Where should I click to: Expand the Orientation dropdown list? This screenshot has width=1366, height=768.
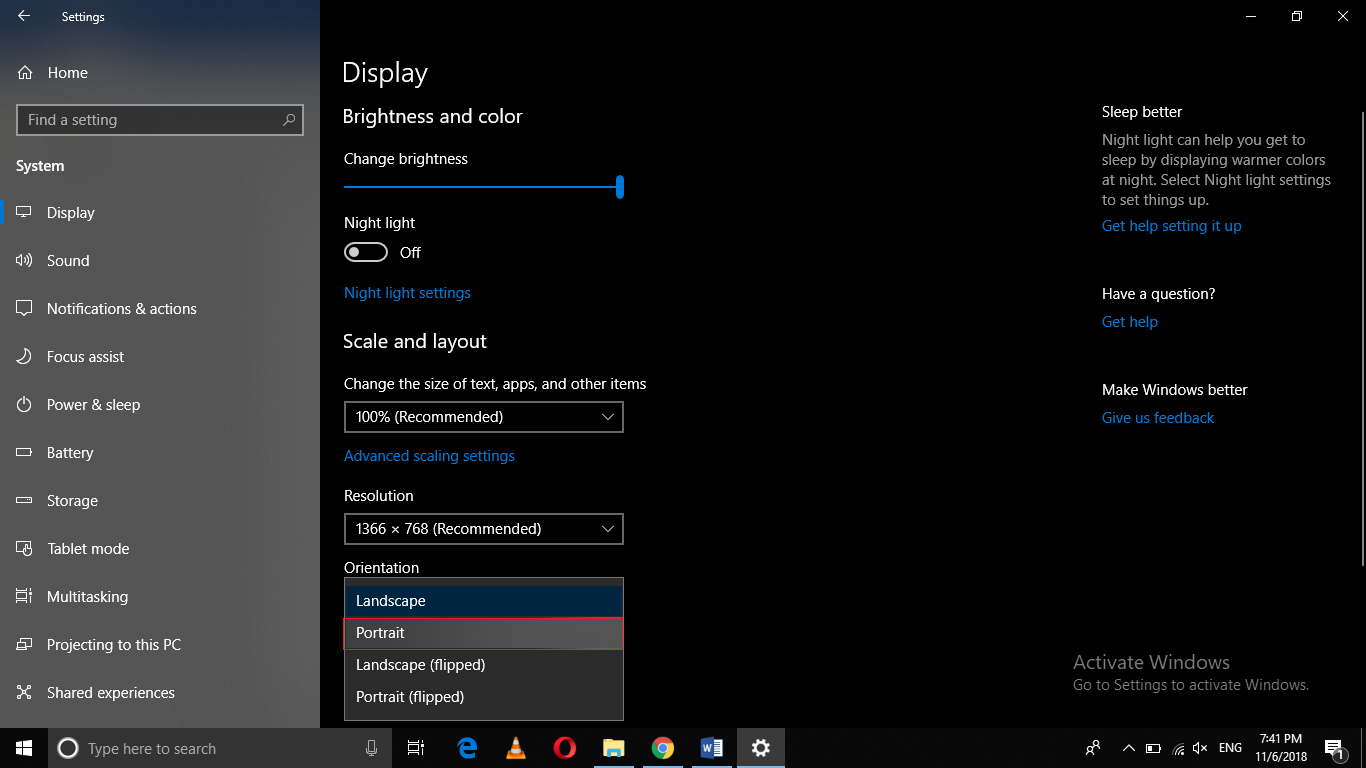[483, 600]
